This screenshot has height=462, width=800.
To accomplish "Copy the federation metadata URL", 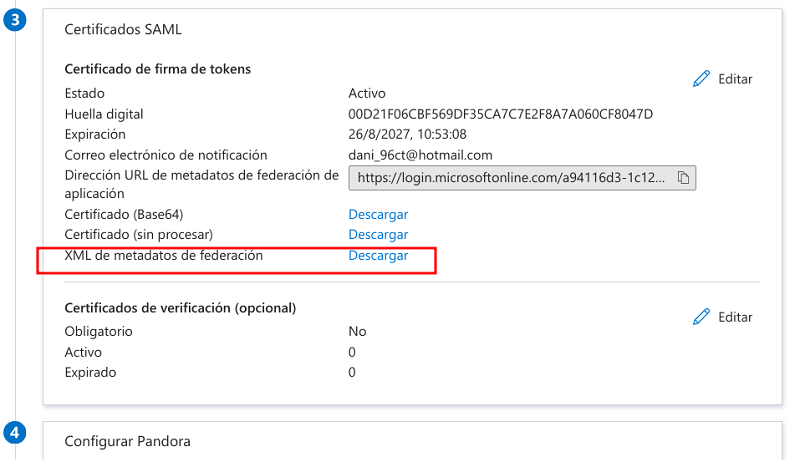I will [x=683, y=177].
